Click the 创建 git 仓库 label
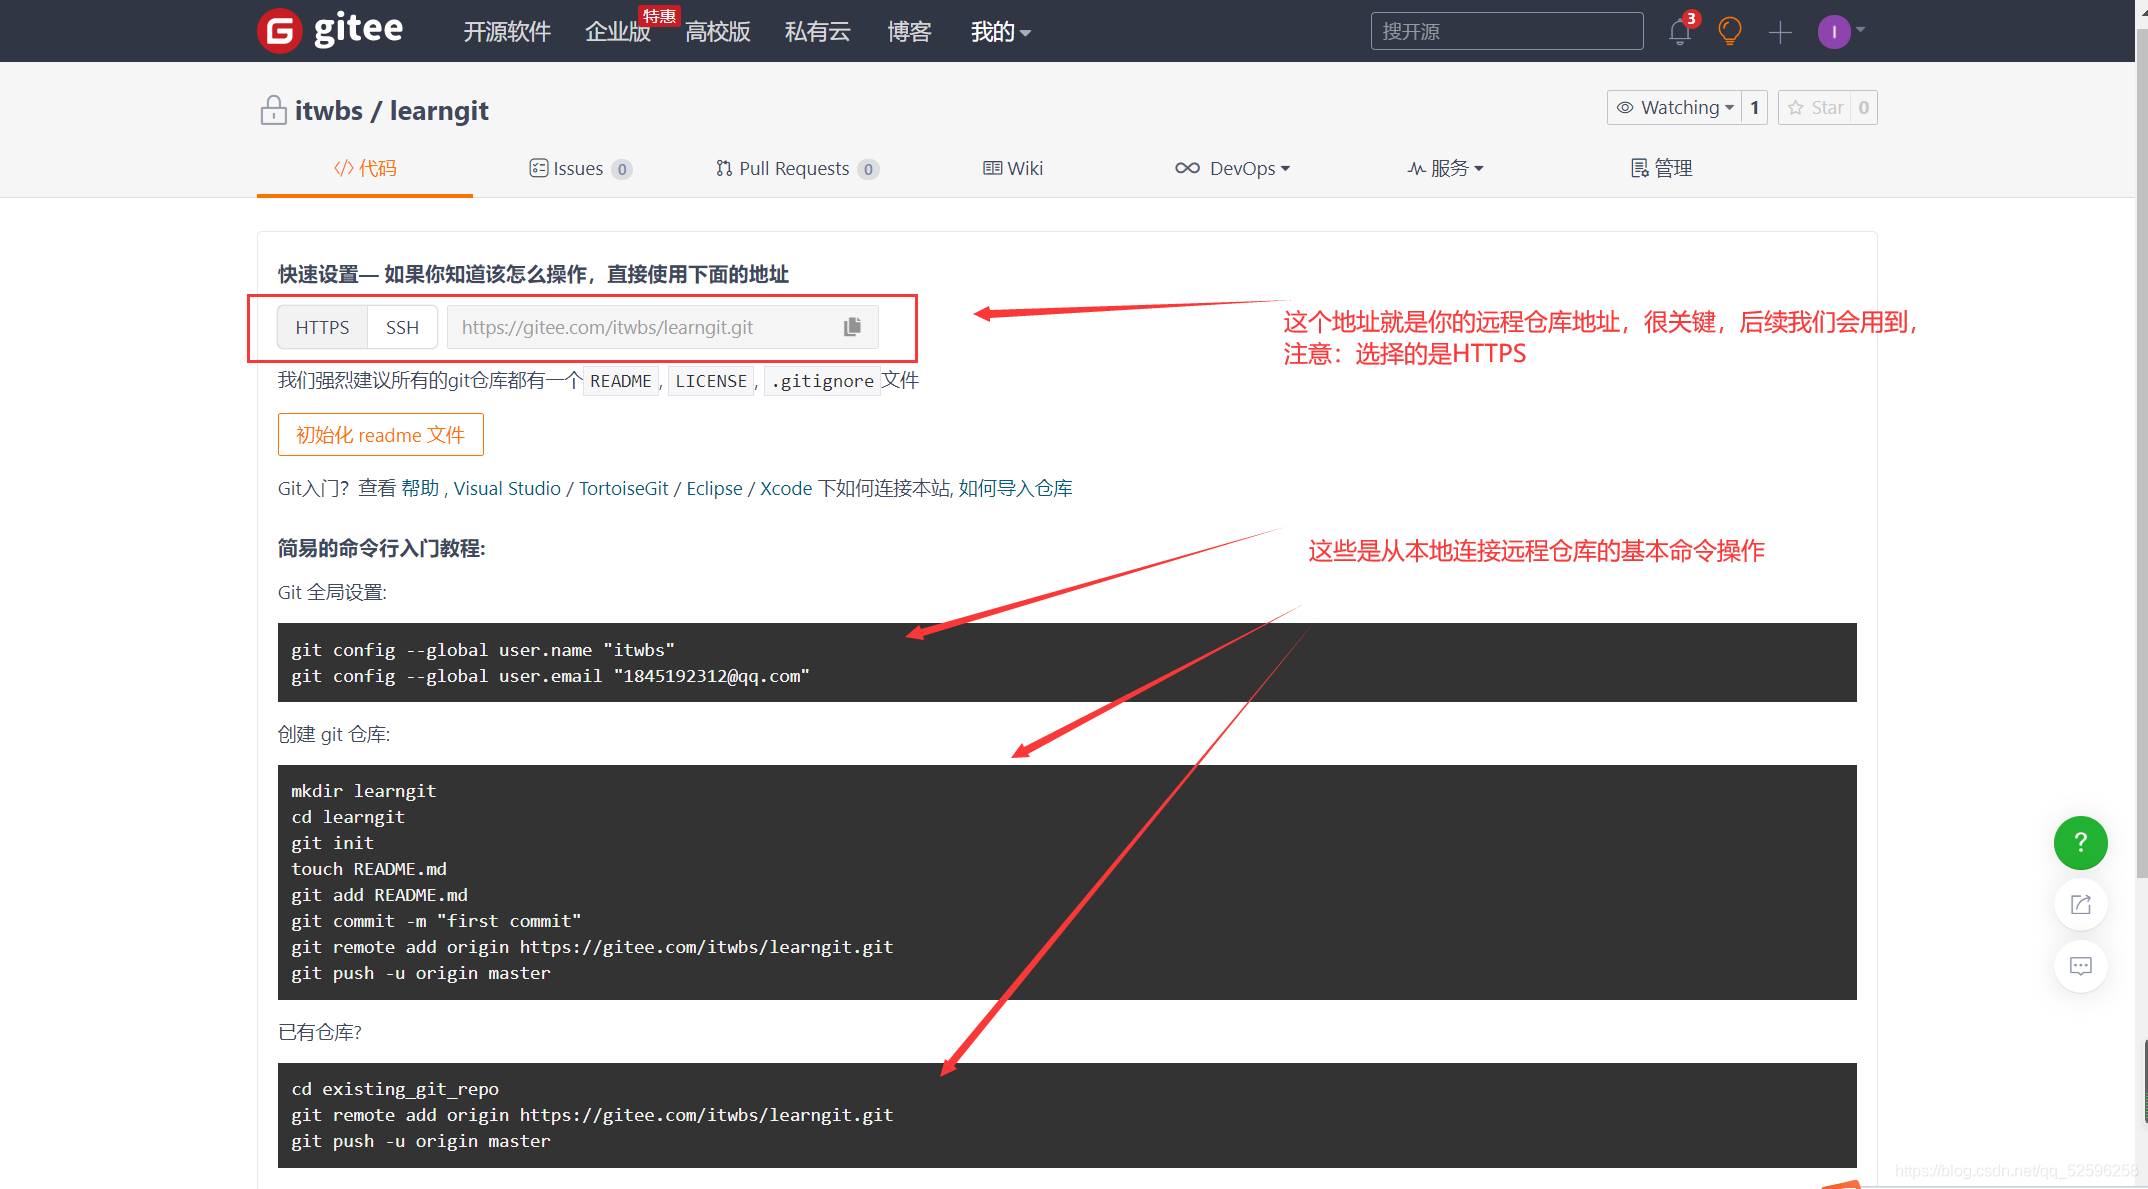 point(334,734)
